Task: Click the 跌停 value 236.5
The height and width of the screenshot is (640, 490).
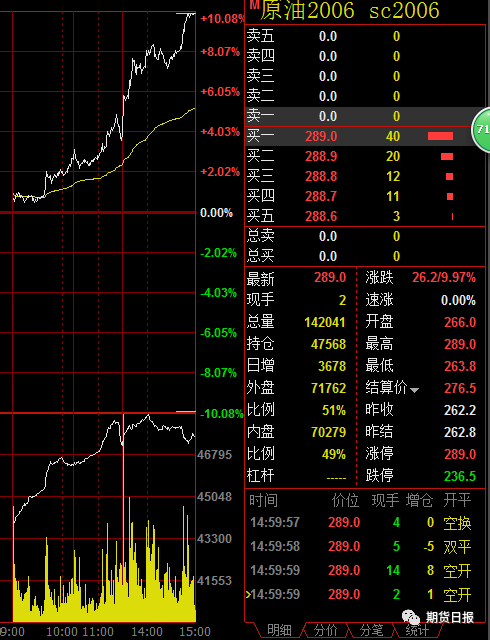Action: [x=460, y=476]
